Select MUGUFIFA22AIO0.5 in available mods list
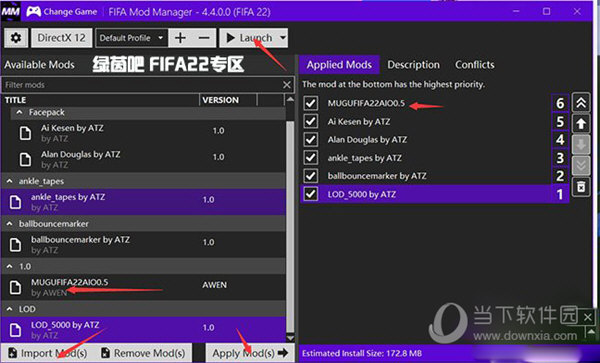Screen dimensions: 600x363 pos(143,287)
